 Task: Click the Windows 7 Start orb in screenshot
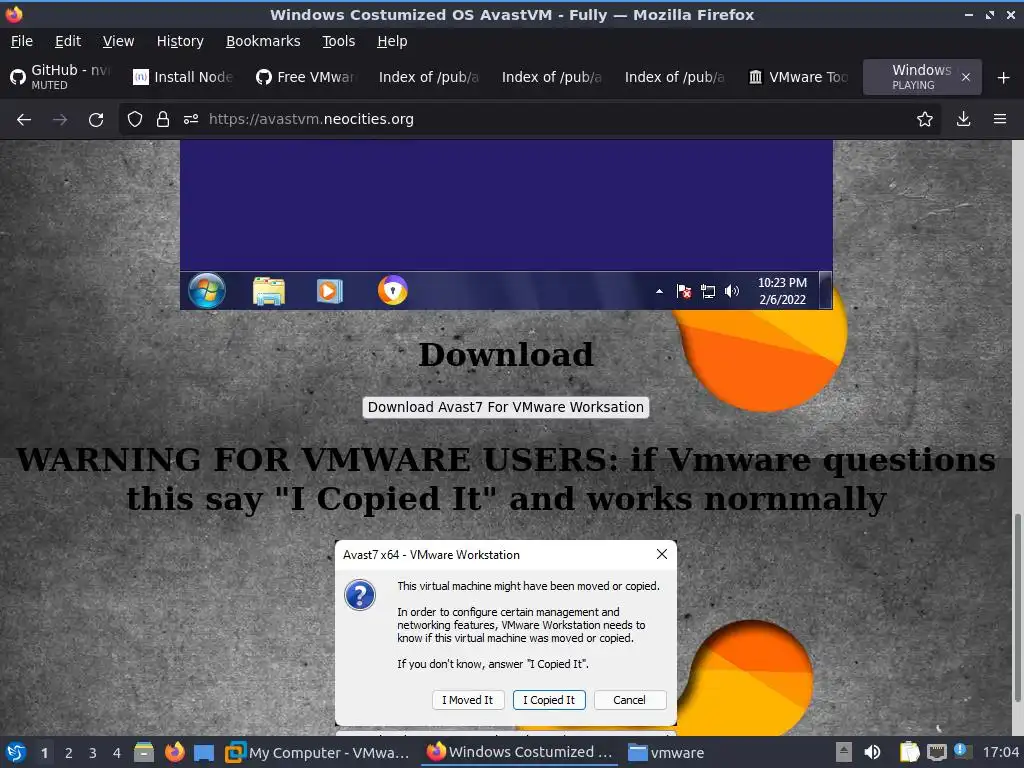(207, 291)
